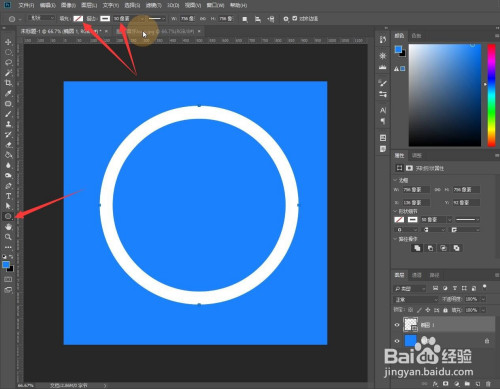The image size is (500, 389).
Task: Click the stroke color swatch in options bar
Action: (105, 19)
